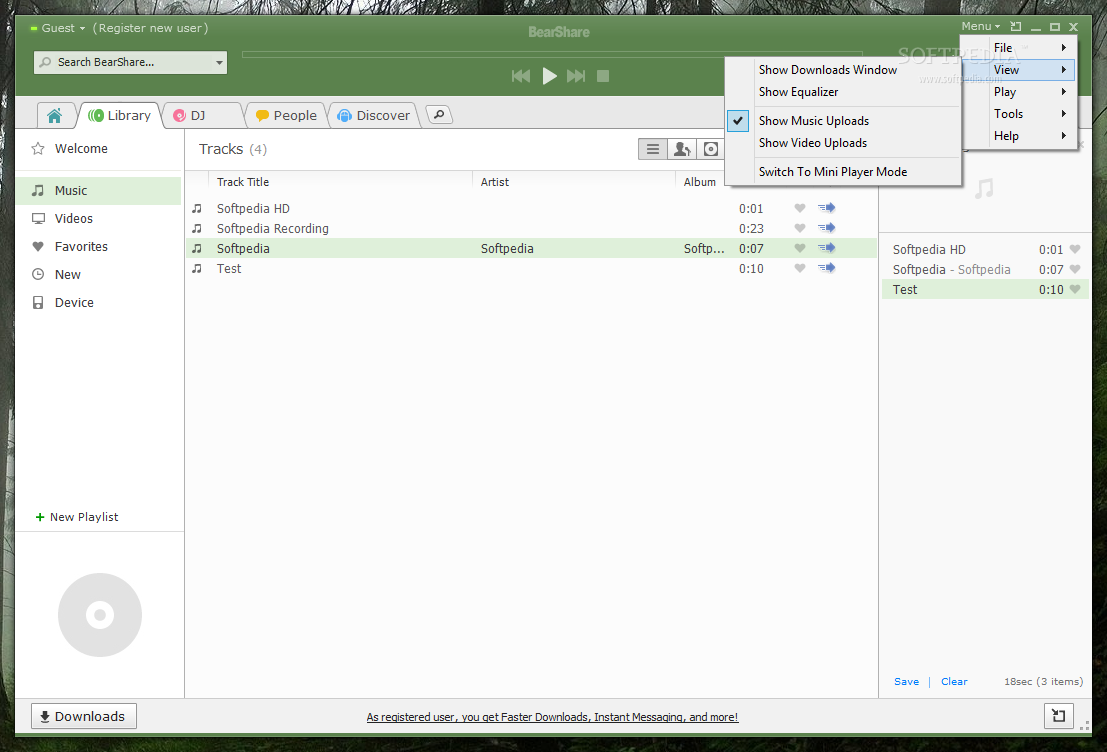
Task: Go to the Home tab icon
Action: coord(54,115)
